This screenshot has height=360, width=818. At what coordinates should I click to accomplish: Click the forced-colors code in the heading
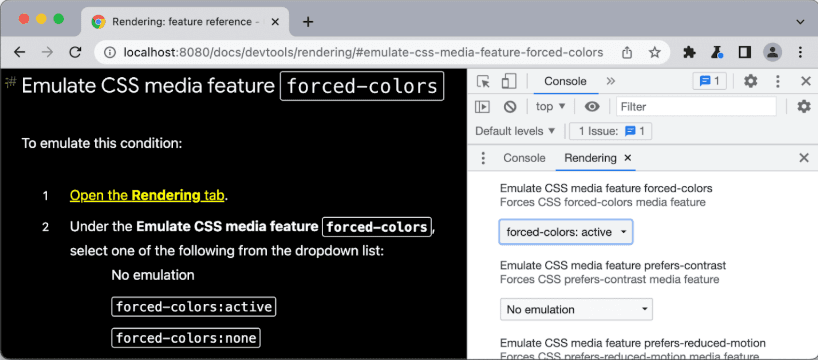click(362, 86)
